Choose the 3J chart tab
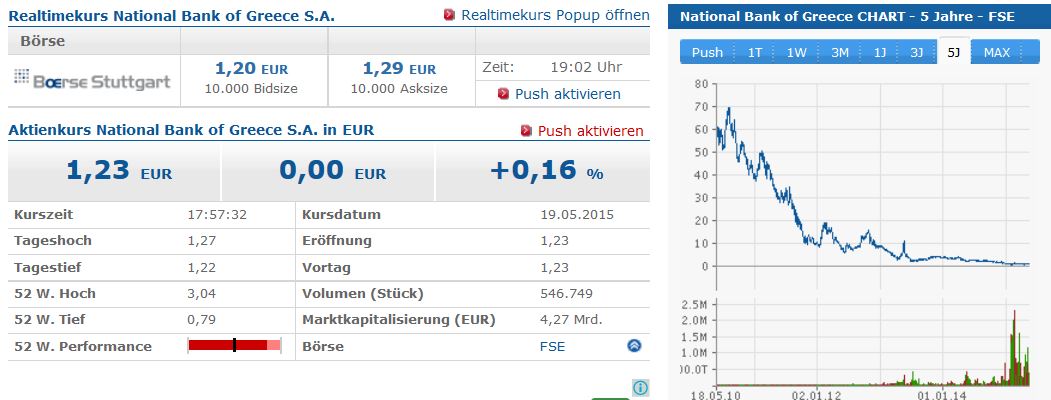The image size is (1051, 400). pyautogui.click(x=916, y=53)
